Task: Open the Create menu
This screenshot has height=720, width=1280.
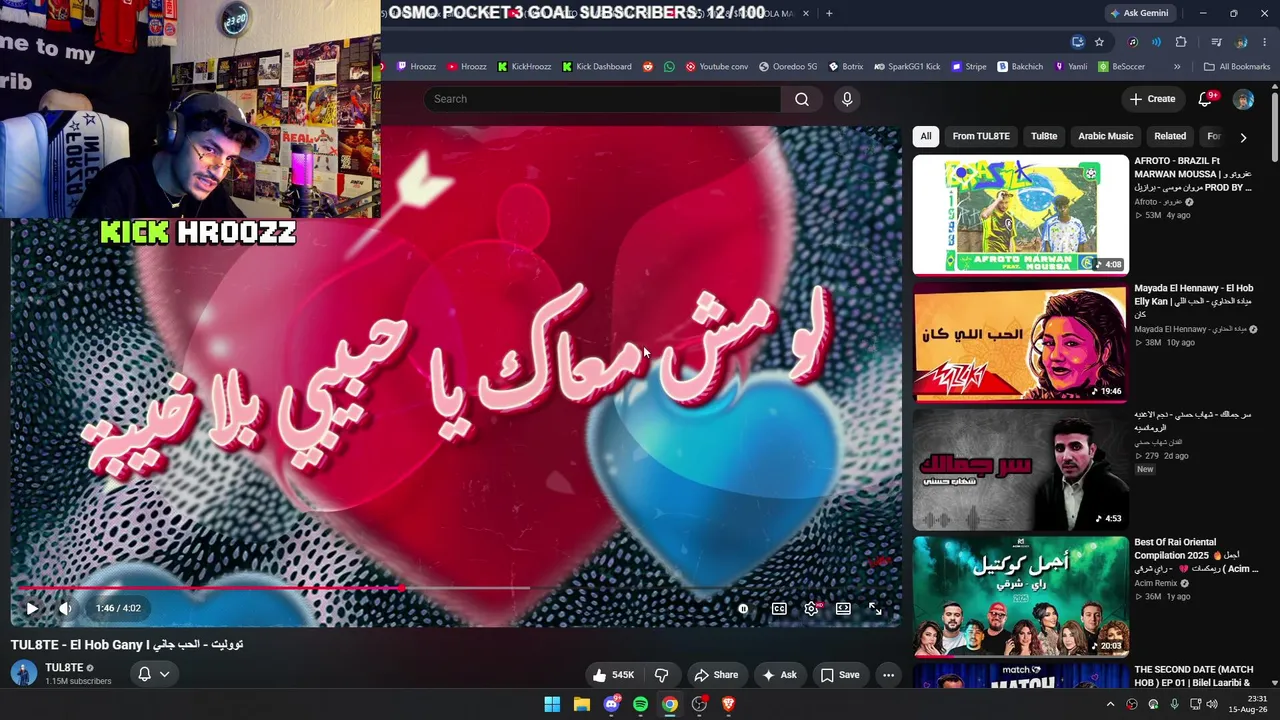Action: (x=1152, y=99)
